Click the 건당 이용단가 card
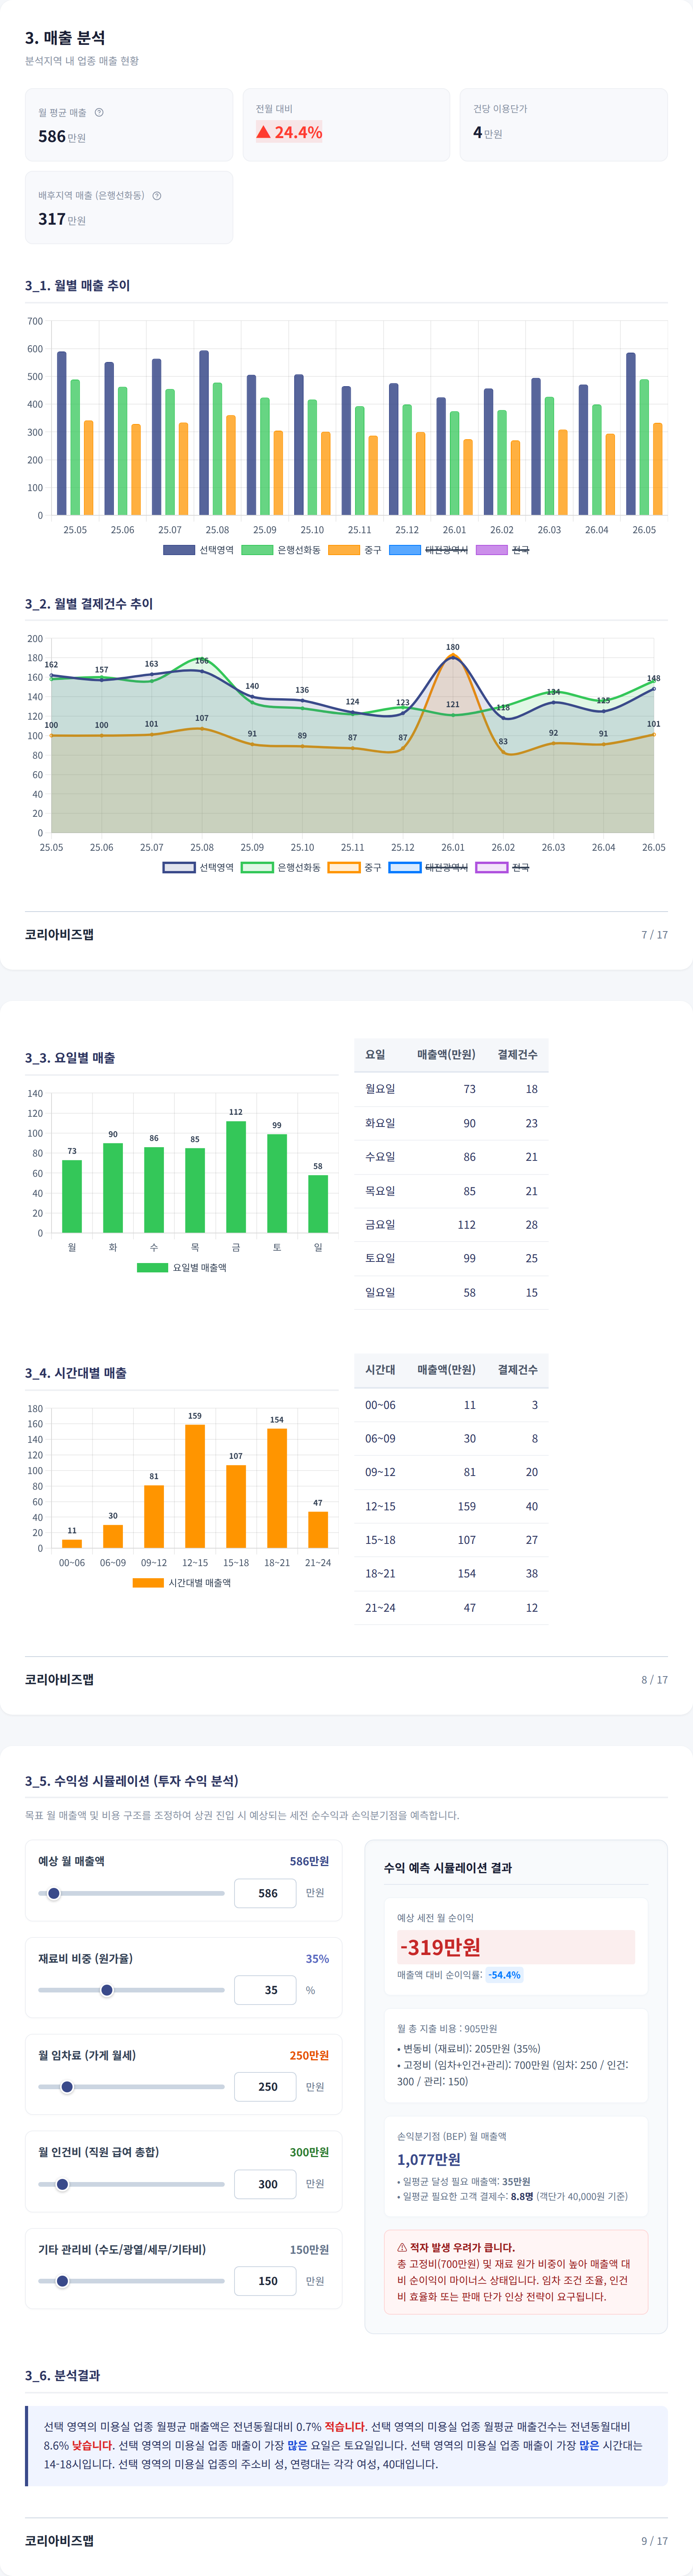Image resolution: width=693 pixels, height=2576 pixels. 564,125
